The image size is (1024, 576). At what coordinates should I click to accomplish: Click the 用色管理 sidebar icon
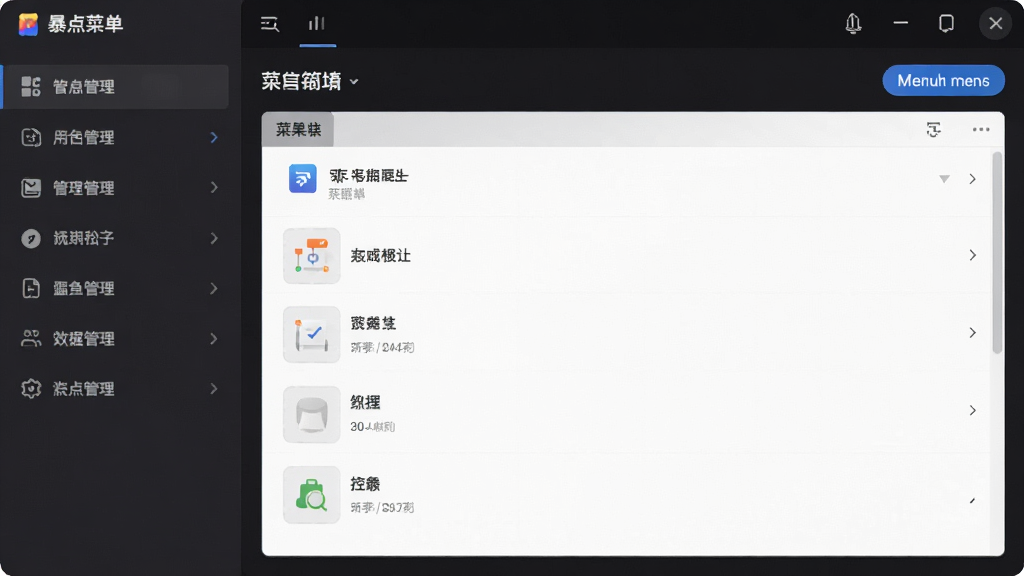(x=31, y=137)
